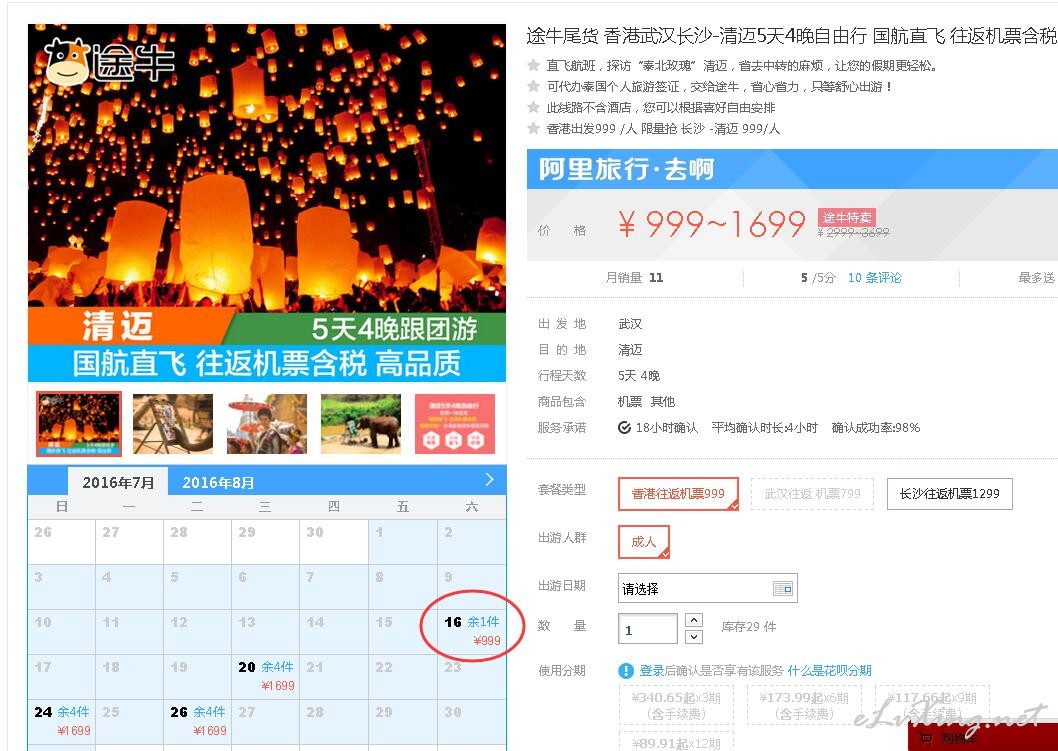
Task: Choose the ¥340.65起x3期 installment option
Action: pos(676,705)
